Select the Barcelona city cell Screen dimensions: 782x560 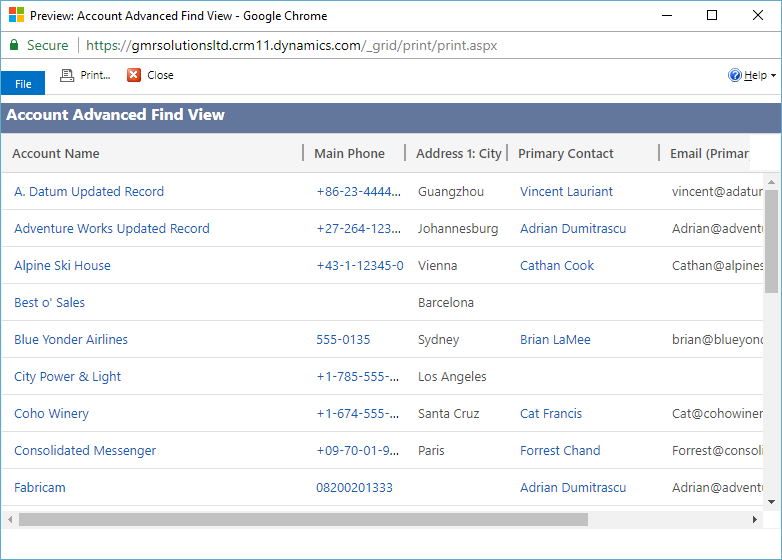click(446, 302)
